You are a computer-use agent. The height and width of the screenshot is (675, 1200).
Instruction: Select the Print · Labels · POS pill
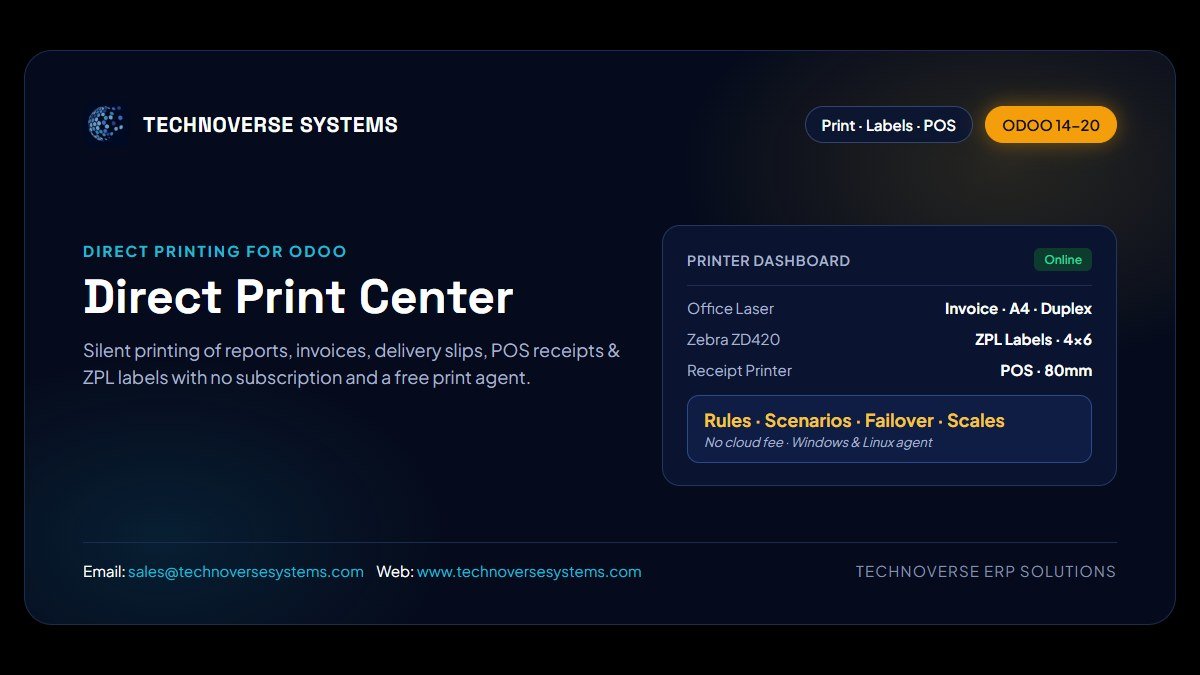pyautogui.click(x=889, y=125)
